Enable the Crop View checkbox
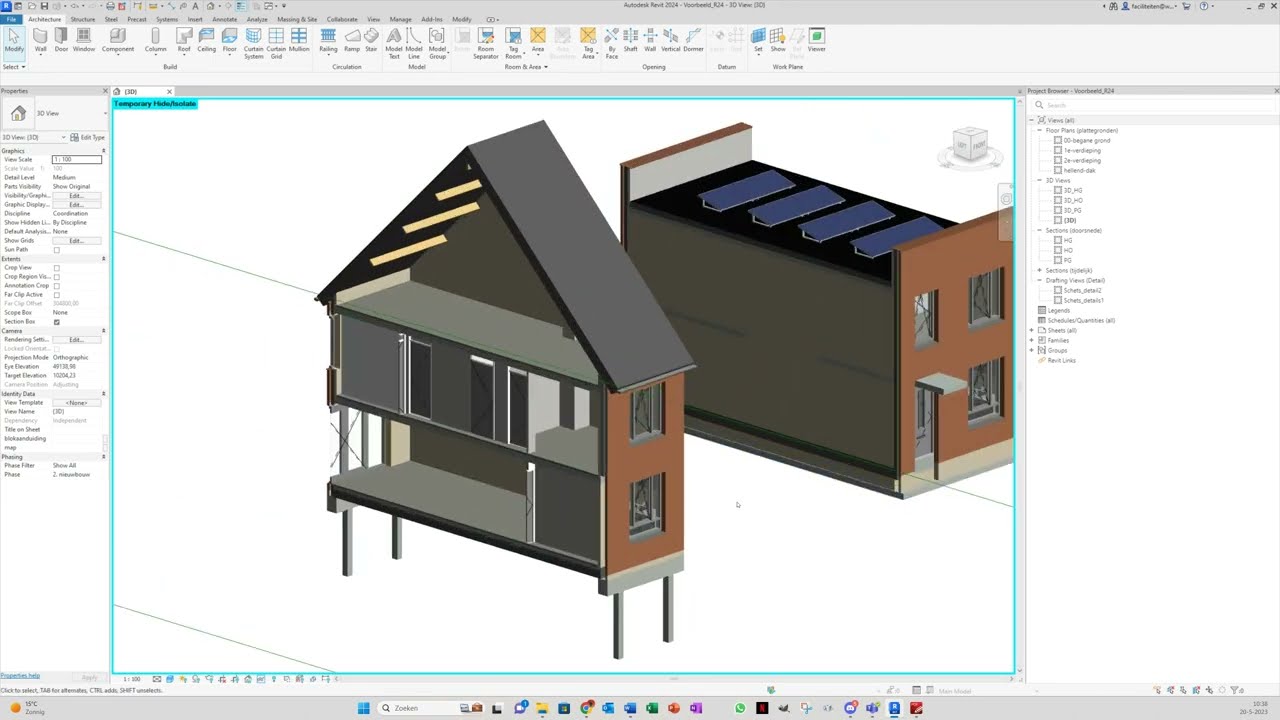 (56, 268)
